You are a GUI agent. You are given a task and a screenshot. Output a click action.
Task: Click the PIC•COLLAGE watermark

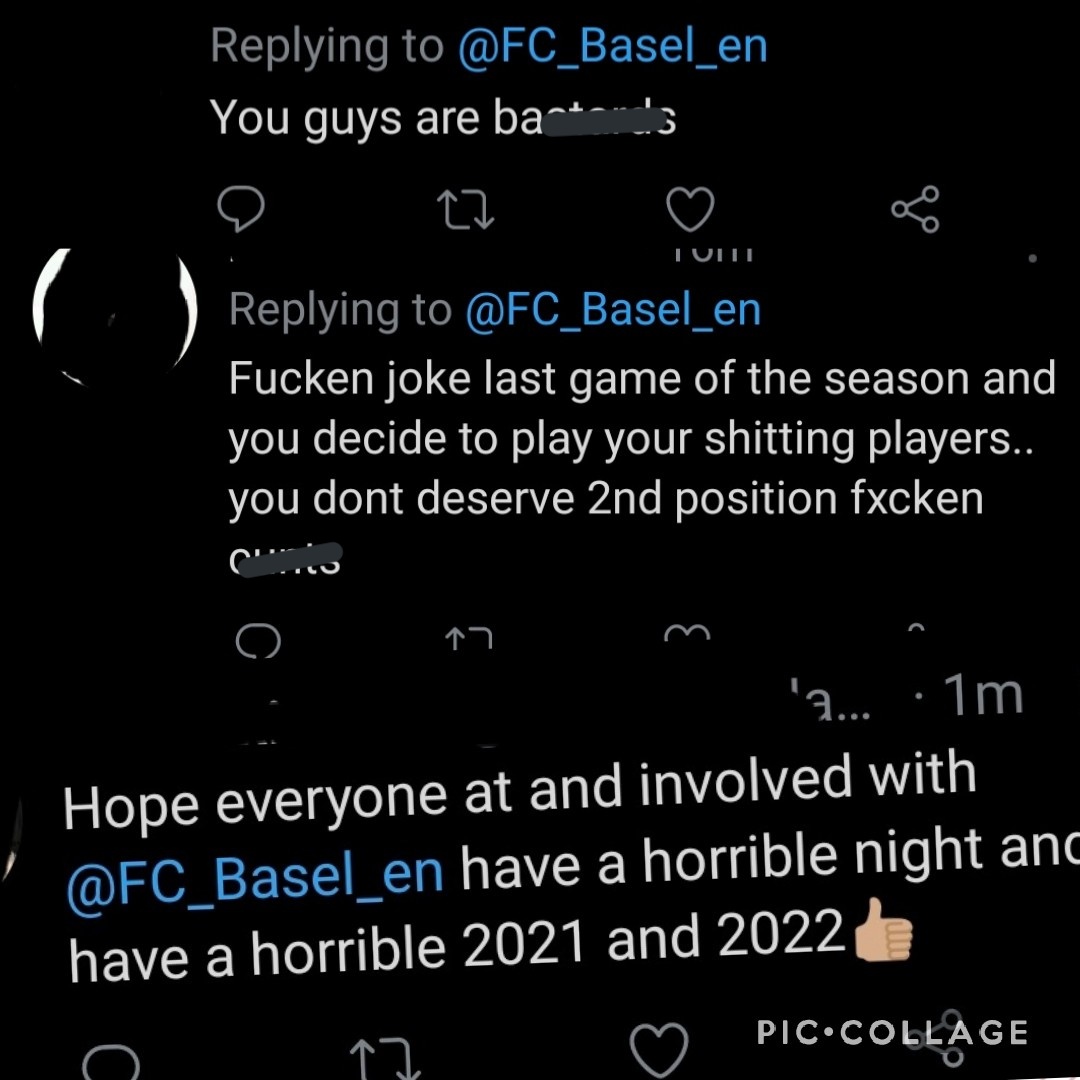click(x=893, y=1032)
